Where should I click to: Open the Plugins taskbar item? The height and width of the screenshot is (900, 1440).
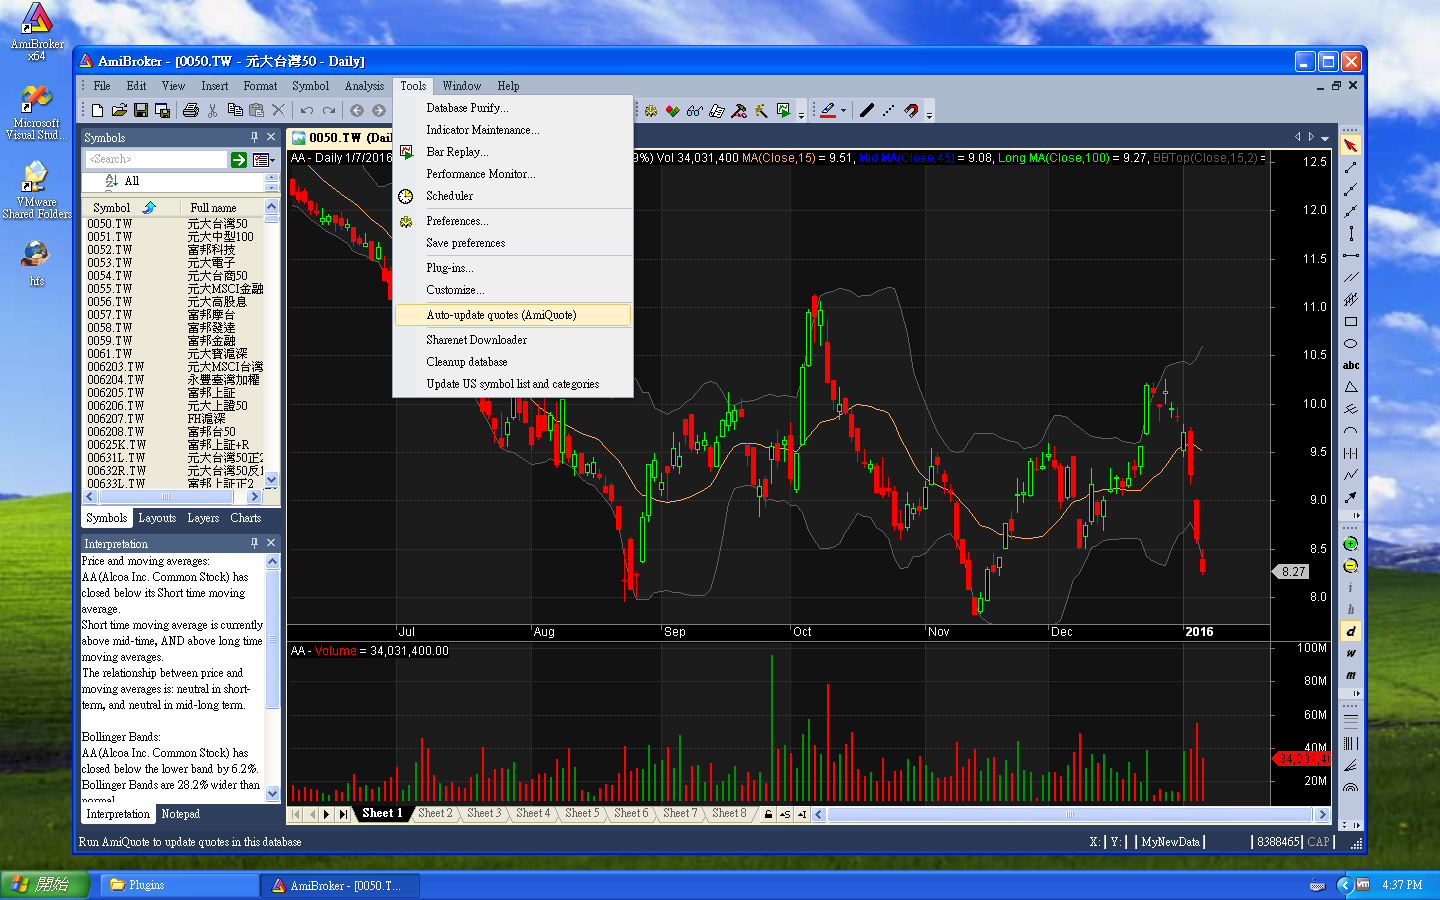(178, 885)
